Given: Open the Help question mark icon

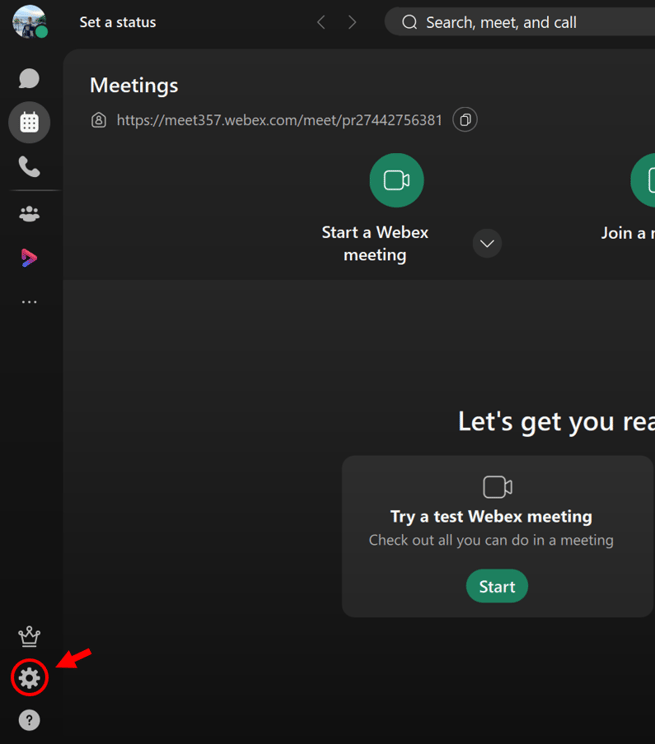Looking at the screenshot, I should pos(29,720).
